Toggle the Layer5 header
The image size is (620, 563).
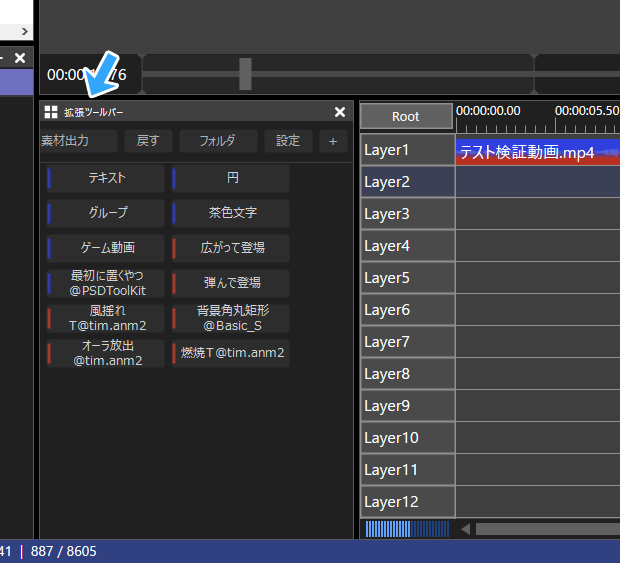pyautogui.click(x=408, y=278)
